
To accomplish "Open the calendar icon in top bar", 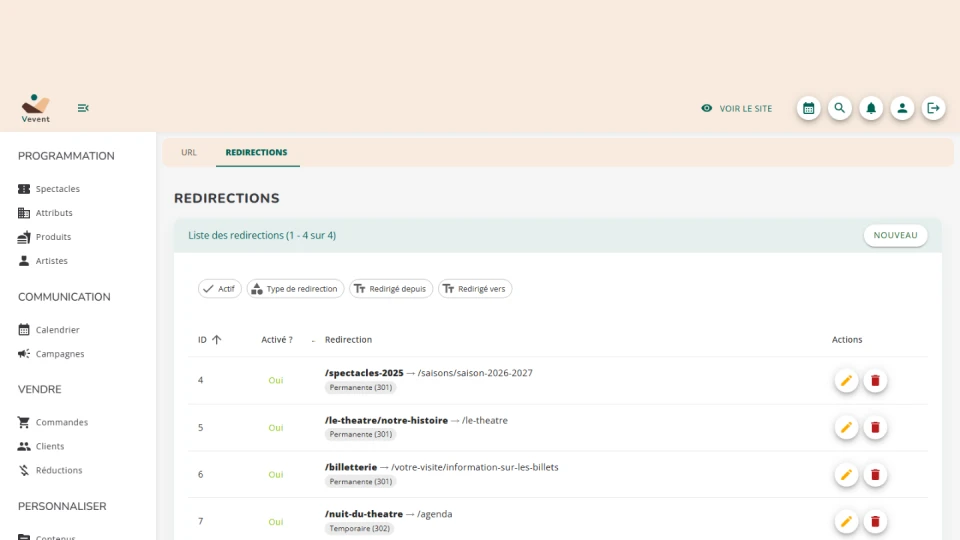I will pyautogui.click(x=809, y=108).
